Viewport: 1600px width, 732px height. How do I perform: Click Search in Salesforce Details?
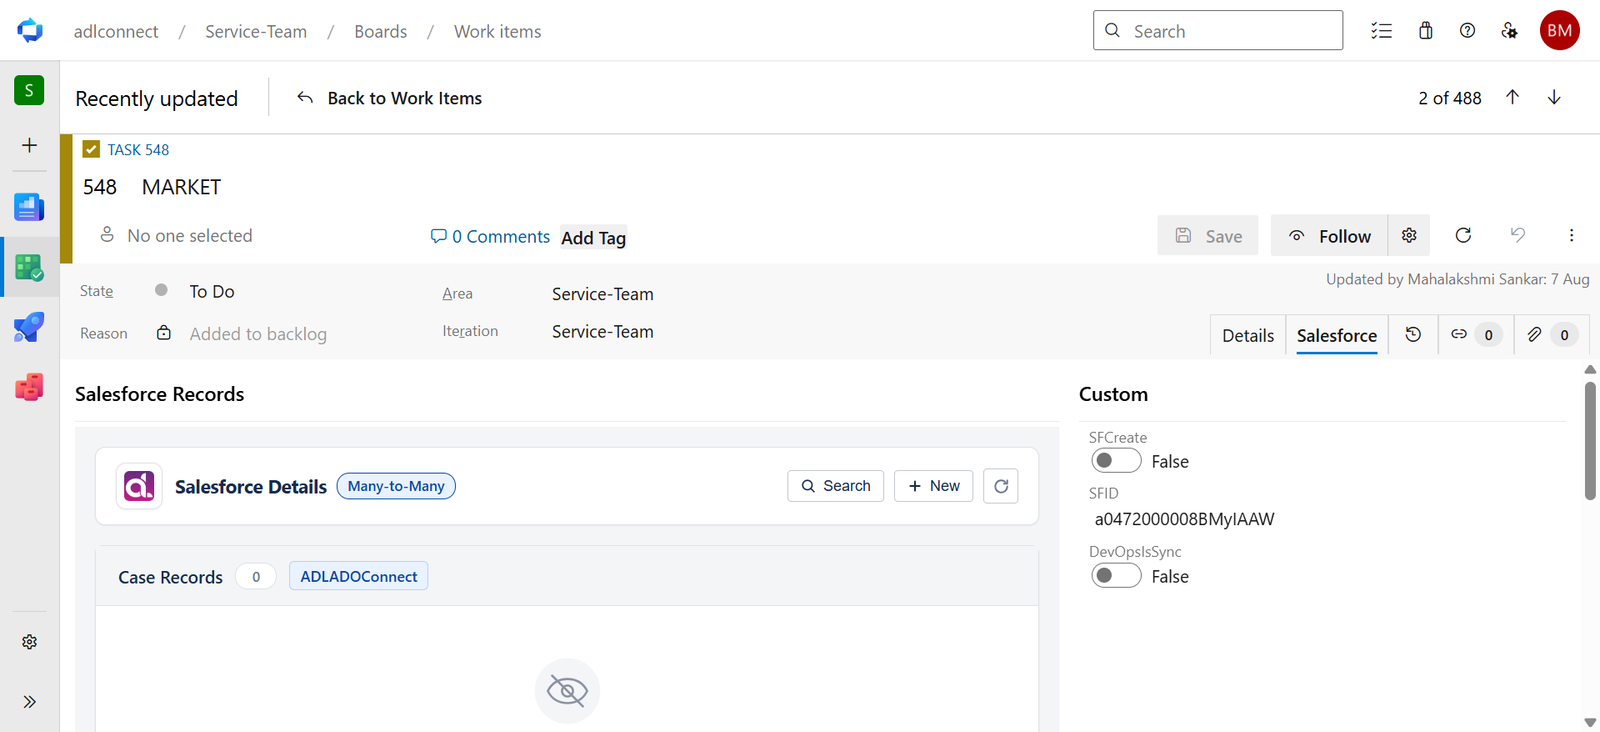[836, 486]
